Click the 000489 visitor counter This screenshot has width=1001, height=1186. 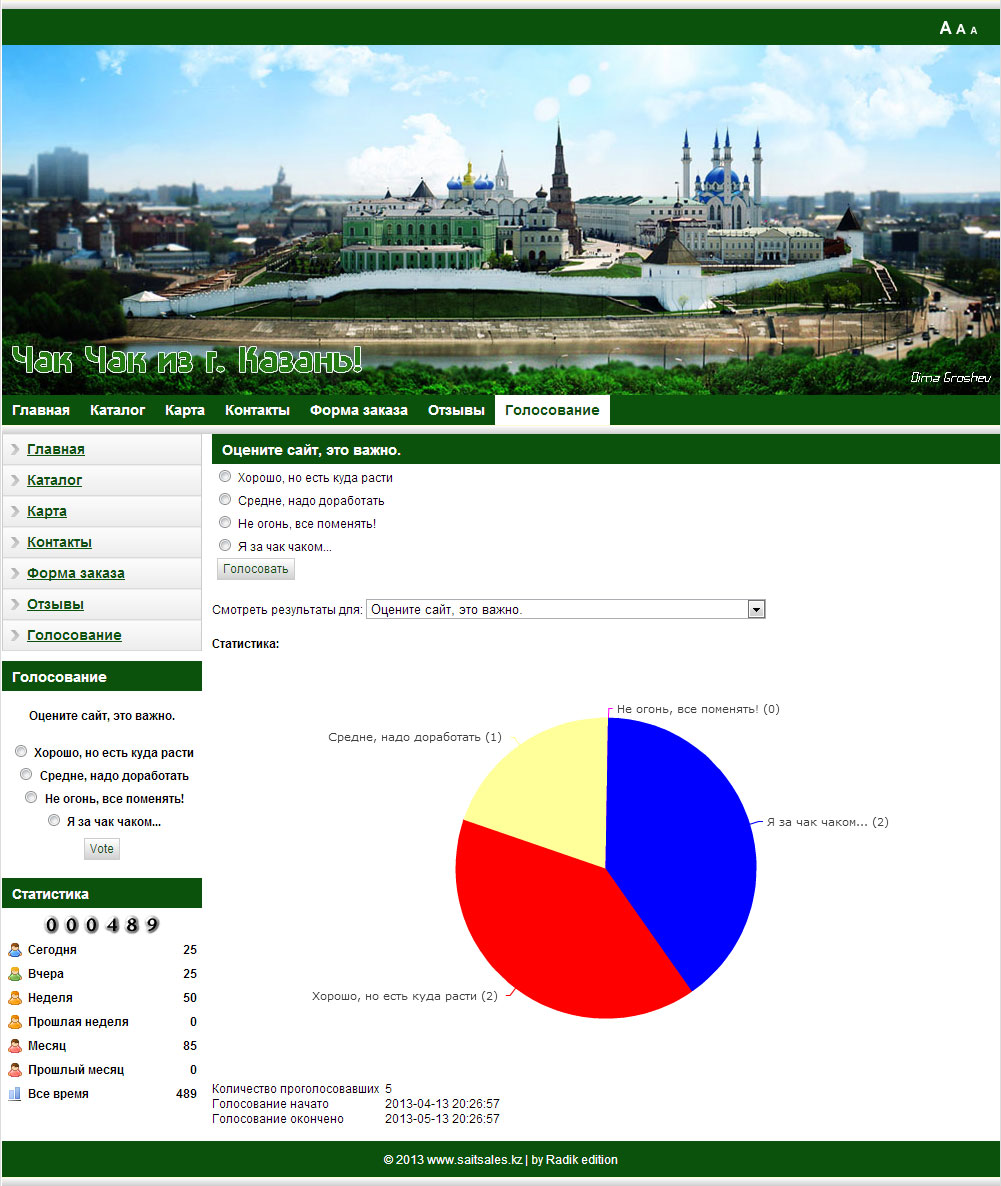click(102, 925)
